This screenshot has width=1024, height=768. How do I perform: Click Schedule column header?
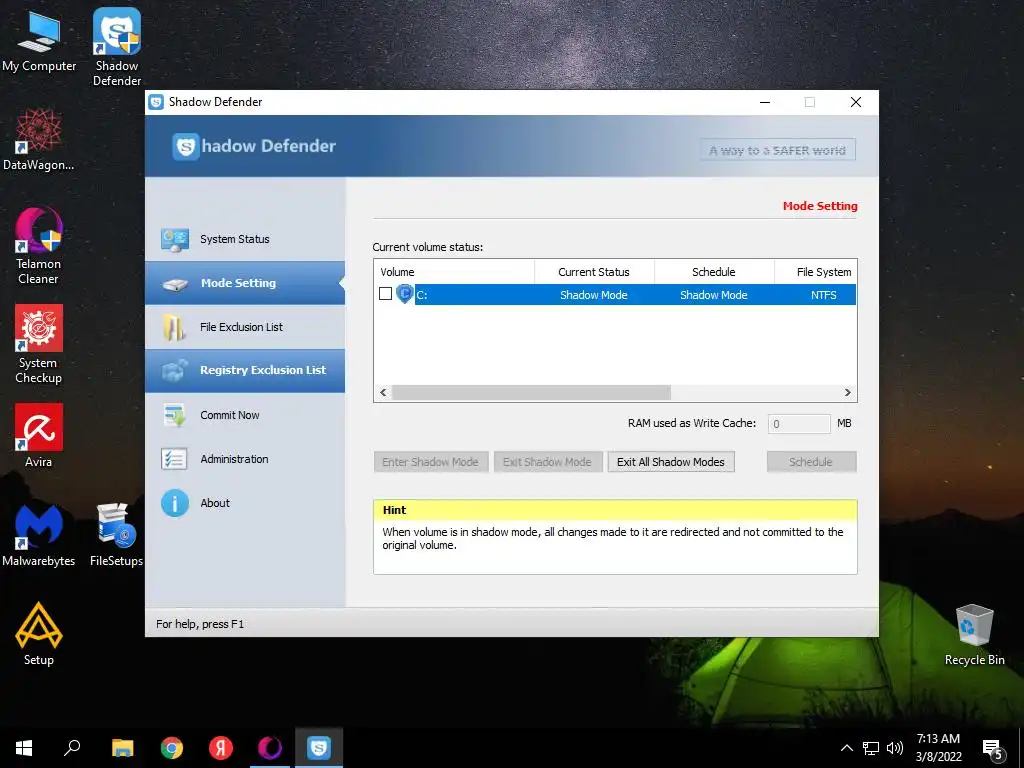click(x=714, y=272)
